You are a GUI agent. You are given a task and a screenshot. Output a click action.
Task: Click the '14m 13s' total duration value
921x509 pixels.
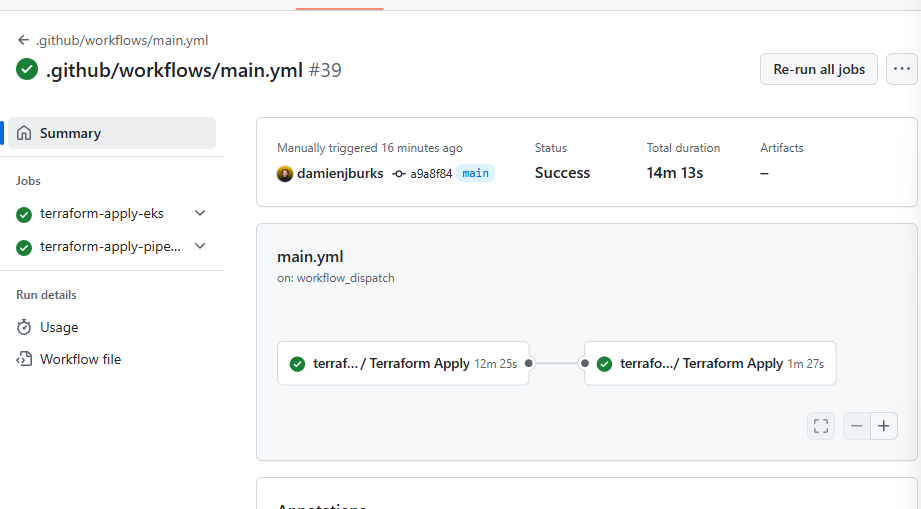tap(675, 173)
